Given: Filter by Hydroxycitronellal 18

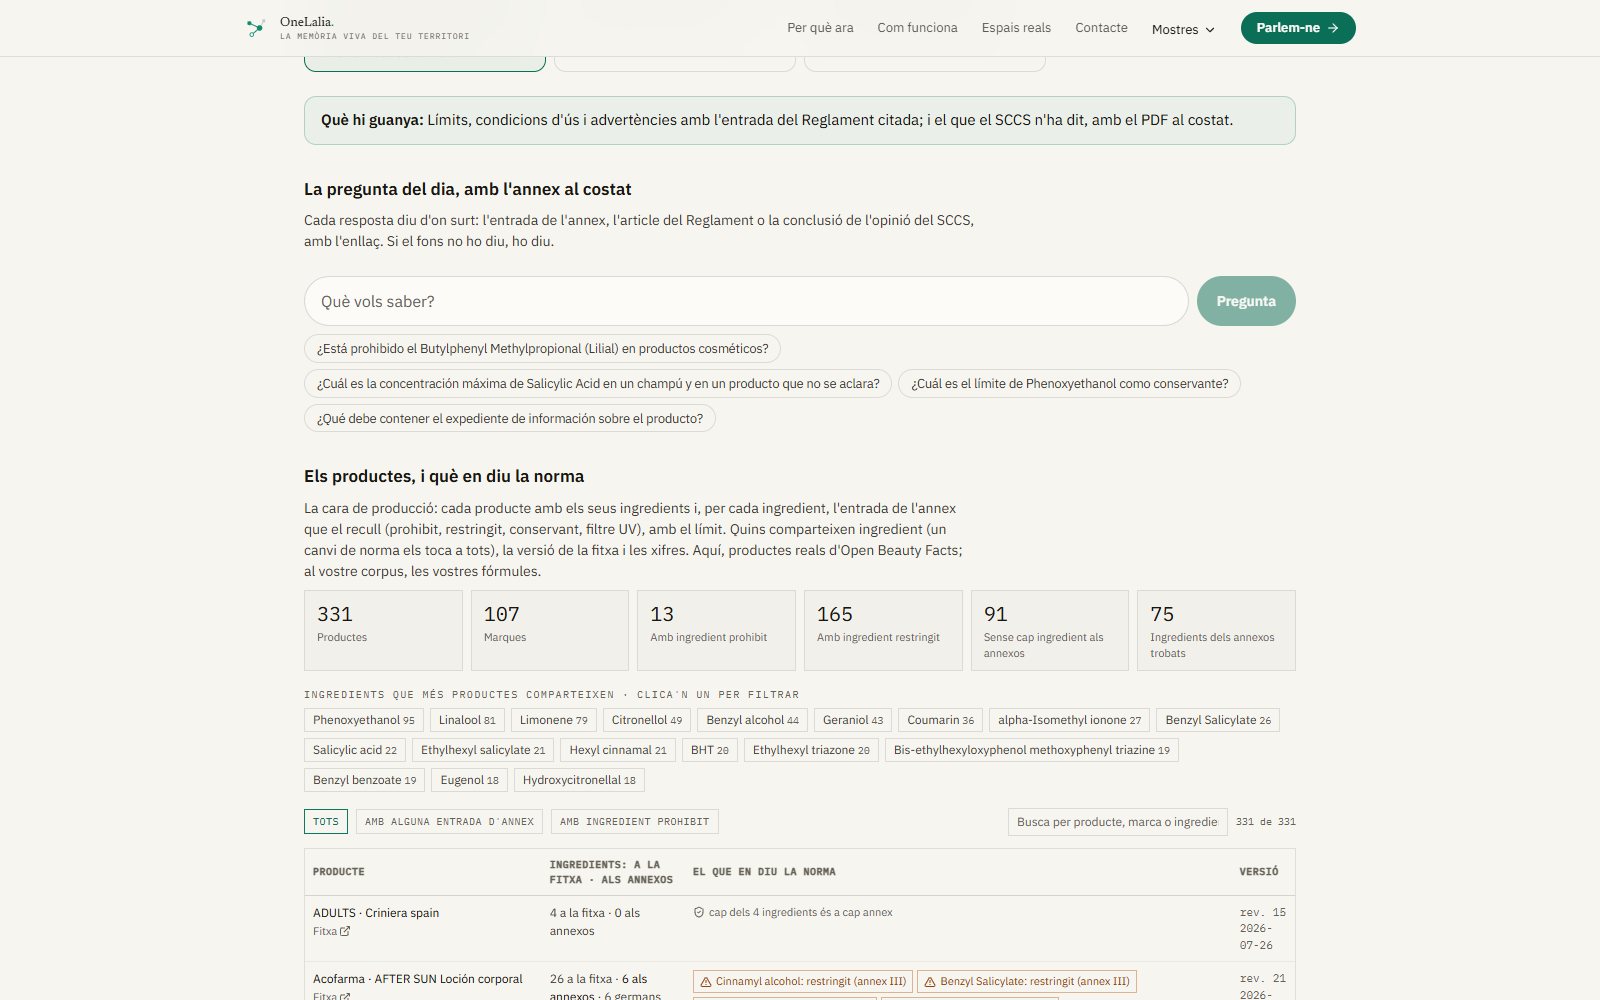Looking at the screenshot, I should coord(579,780).
